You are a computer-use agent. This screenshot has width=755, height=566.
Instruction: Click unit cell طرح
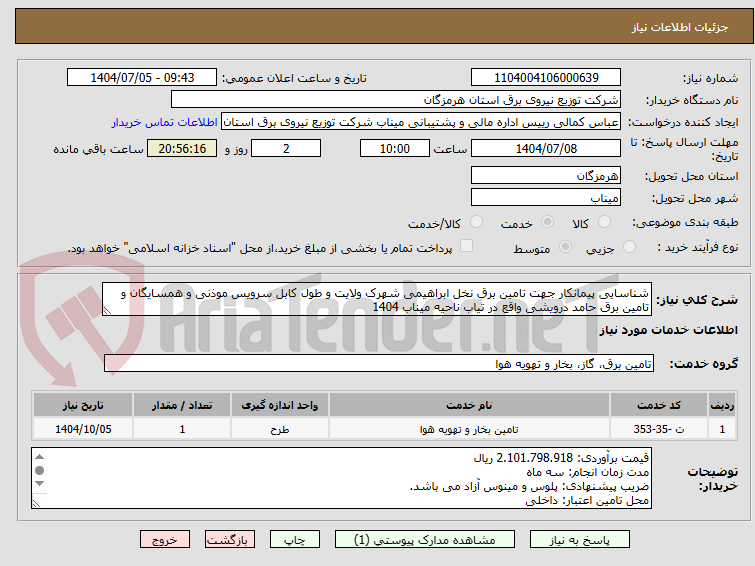click(280, 429)
